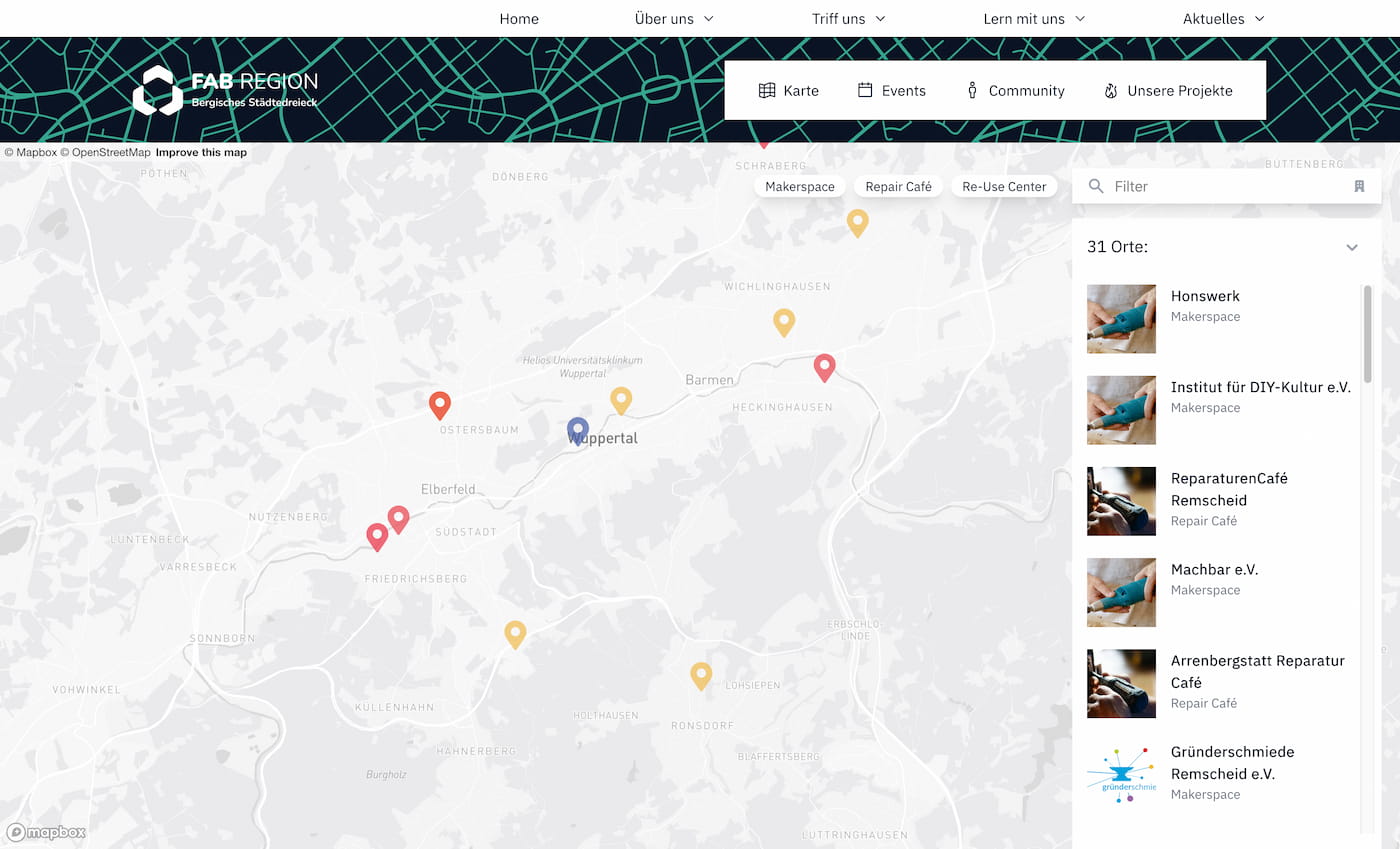Collapse the 31 Orte list chevron
Image resolution: width=1400 pixels, height=849 pixels.
[1352, 248]
